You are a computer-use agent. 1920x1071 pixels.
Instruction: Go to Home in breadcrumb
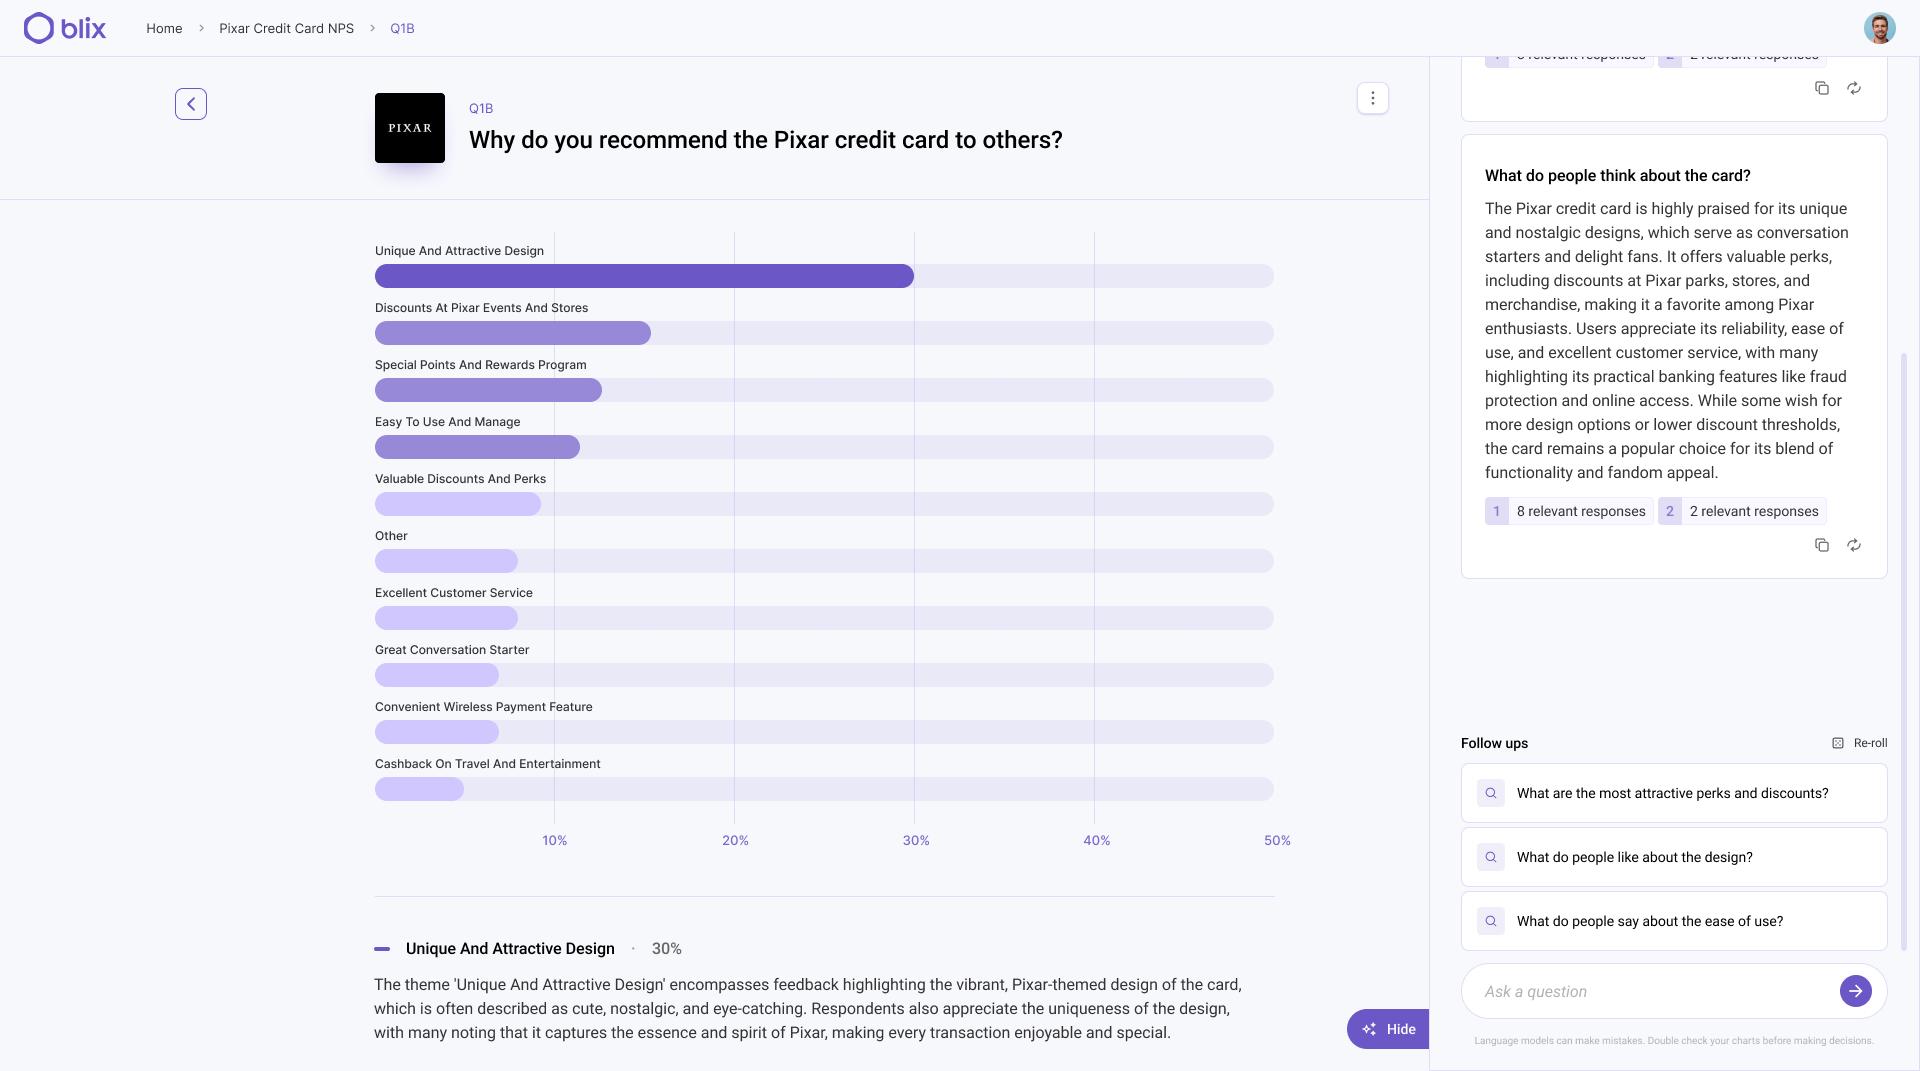click(x=164, y=28)
